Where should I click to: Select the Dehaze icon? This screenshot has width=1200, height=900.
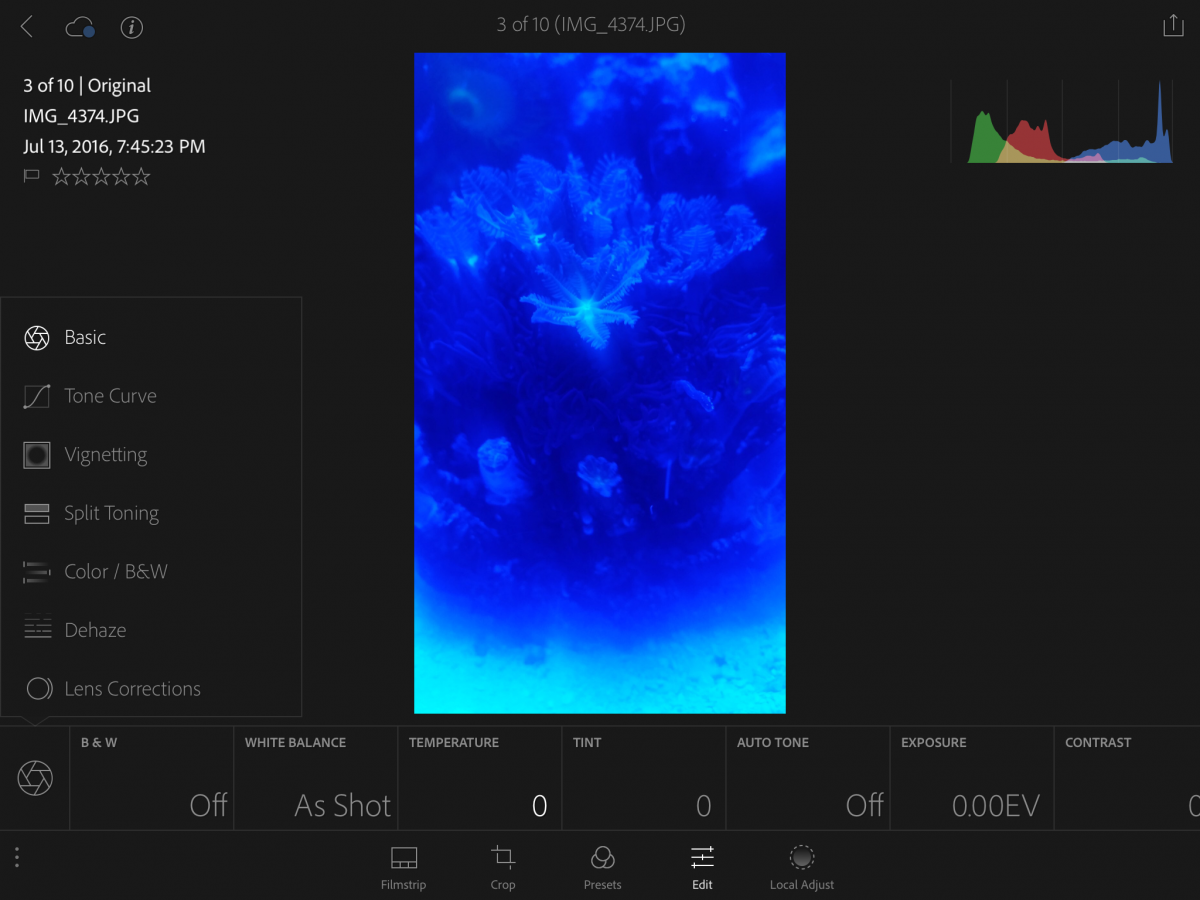point(37,630)
